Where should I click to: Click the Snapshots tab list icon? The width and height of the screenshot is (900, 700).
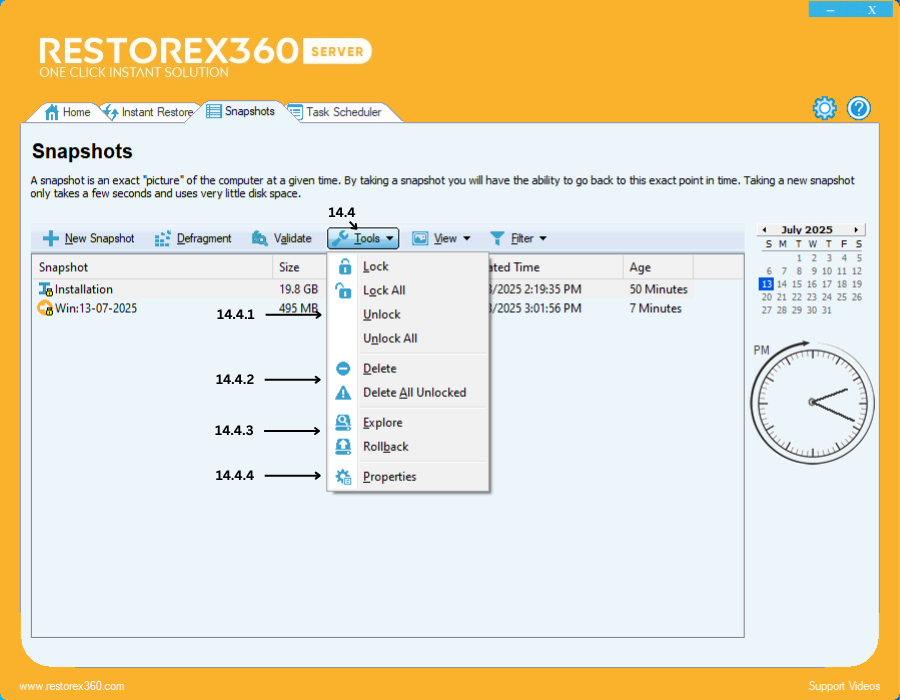(214, 111)
